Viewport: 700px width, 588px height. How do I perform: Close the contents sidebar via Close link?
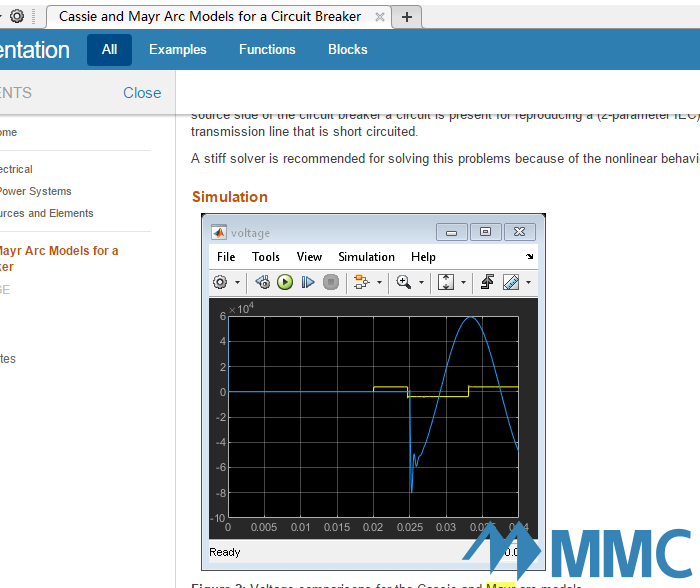tap(142, 93)
